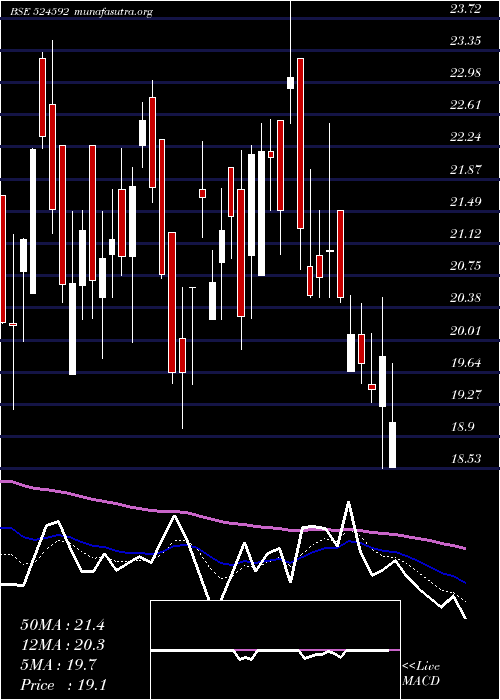The width and height of the screenshot is (500, 700).
Task: Click the 18.53 price axis label
Action: click(x=465, y=459)
